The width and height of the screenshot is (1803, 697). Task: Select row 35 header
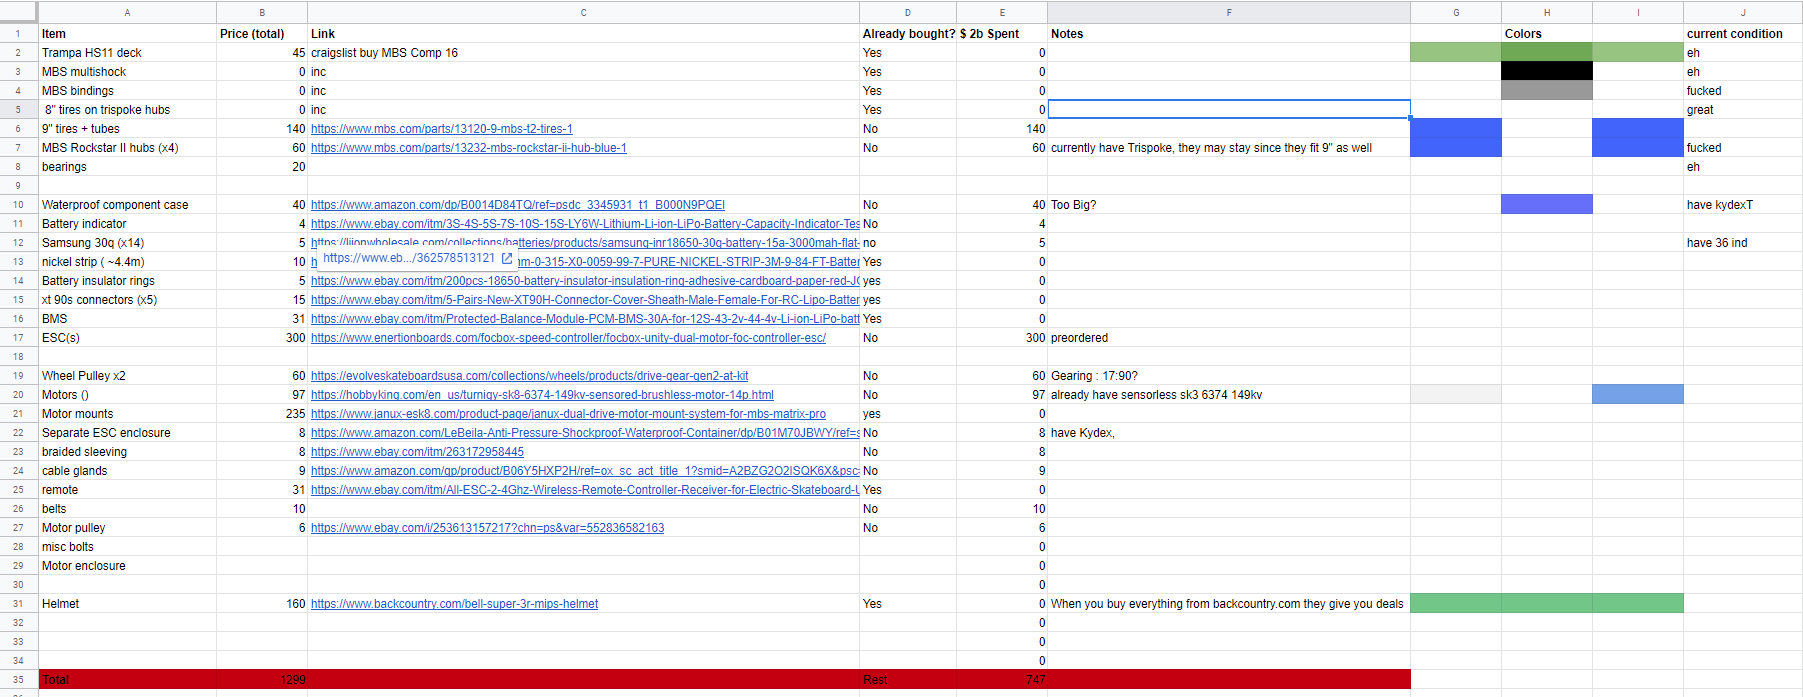coord(18,680)
